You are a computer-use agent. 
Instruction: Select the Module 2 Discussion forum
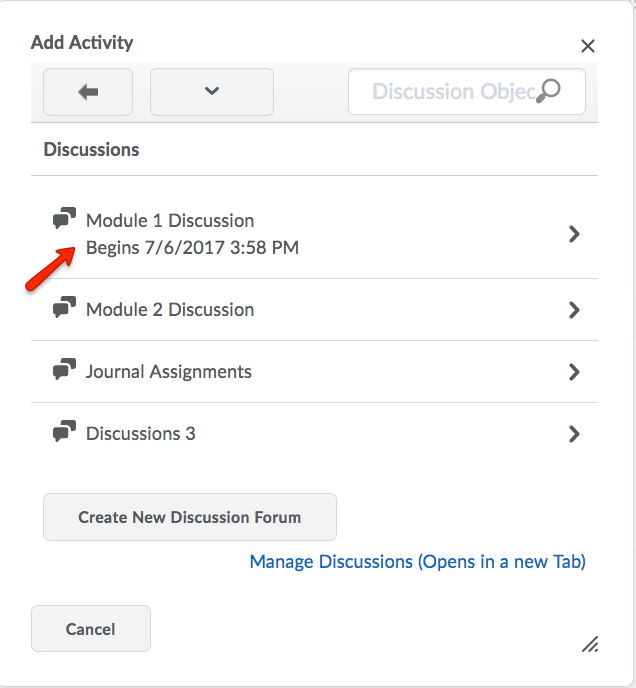point(170,310)
